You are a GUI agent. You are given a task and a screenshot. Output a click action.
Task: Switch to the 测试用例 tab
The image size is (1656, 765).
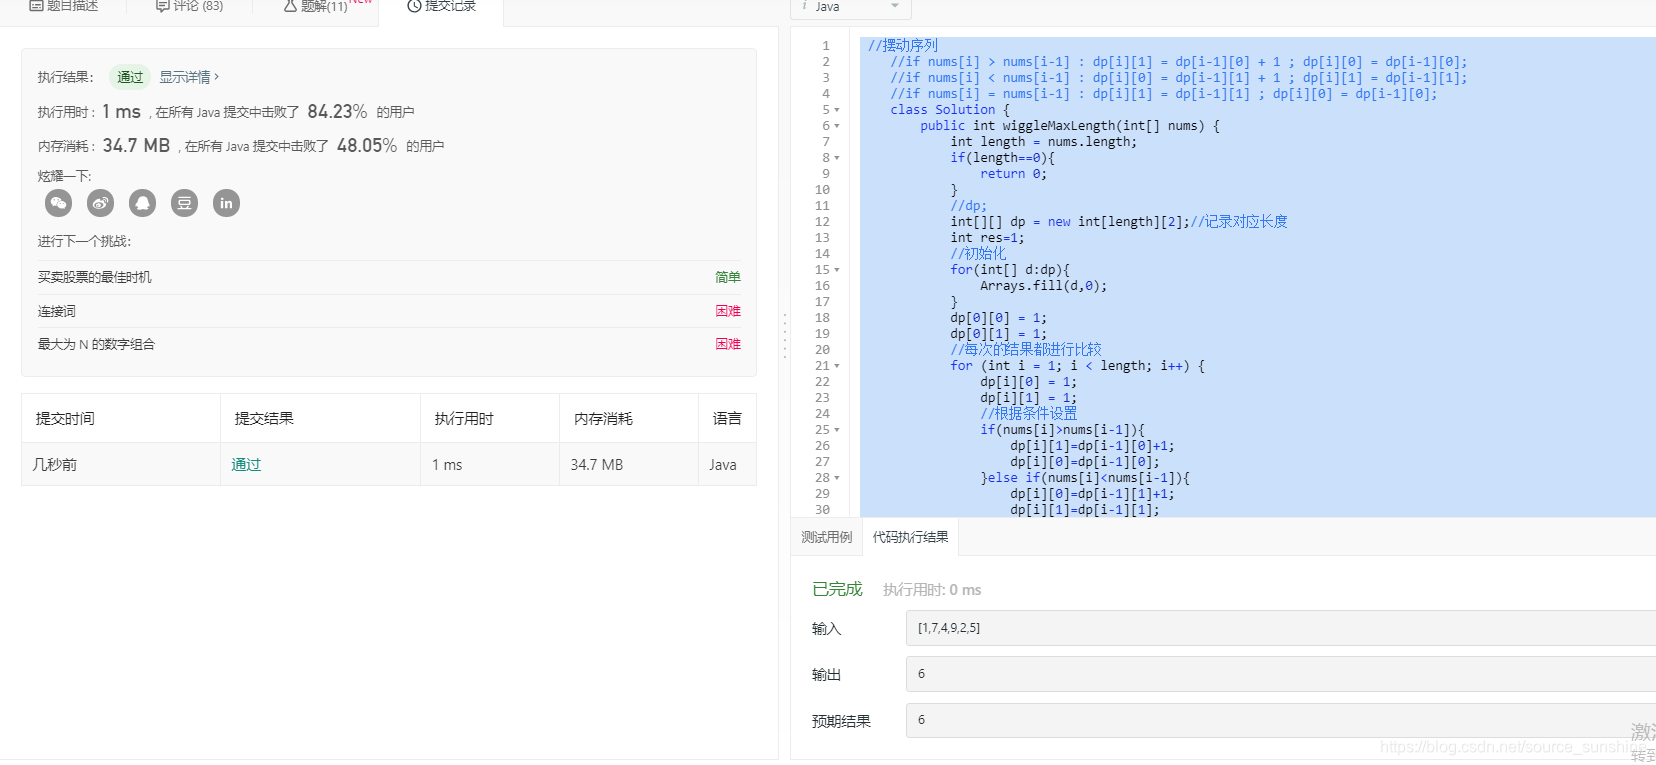[x=827, y=537]
